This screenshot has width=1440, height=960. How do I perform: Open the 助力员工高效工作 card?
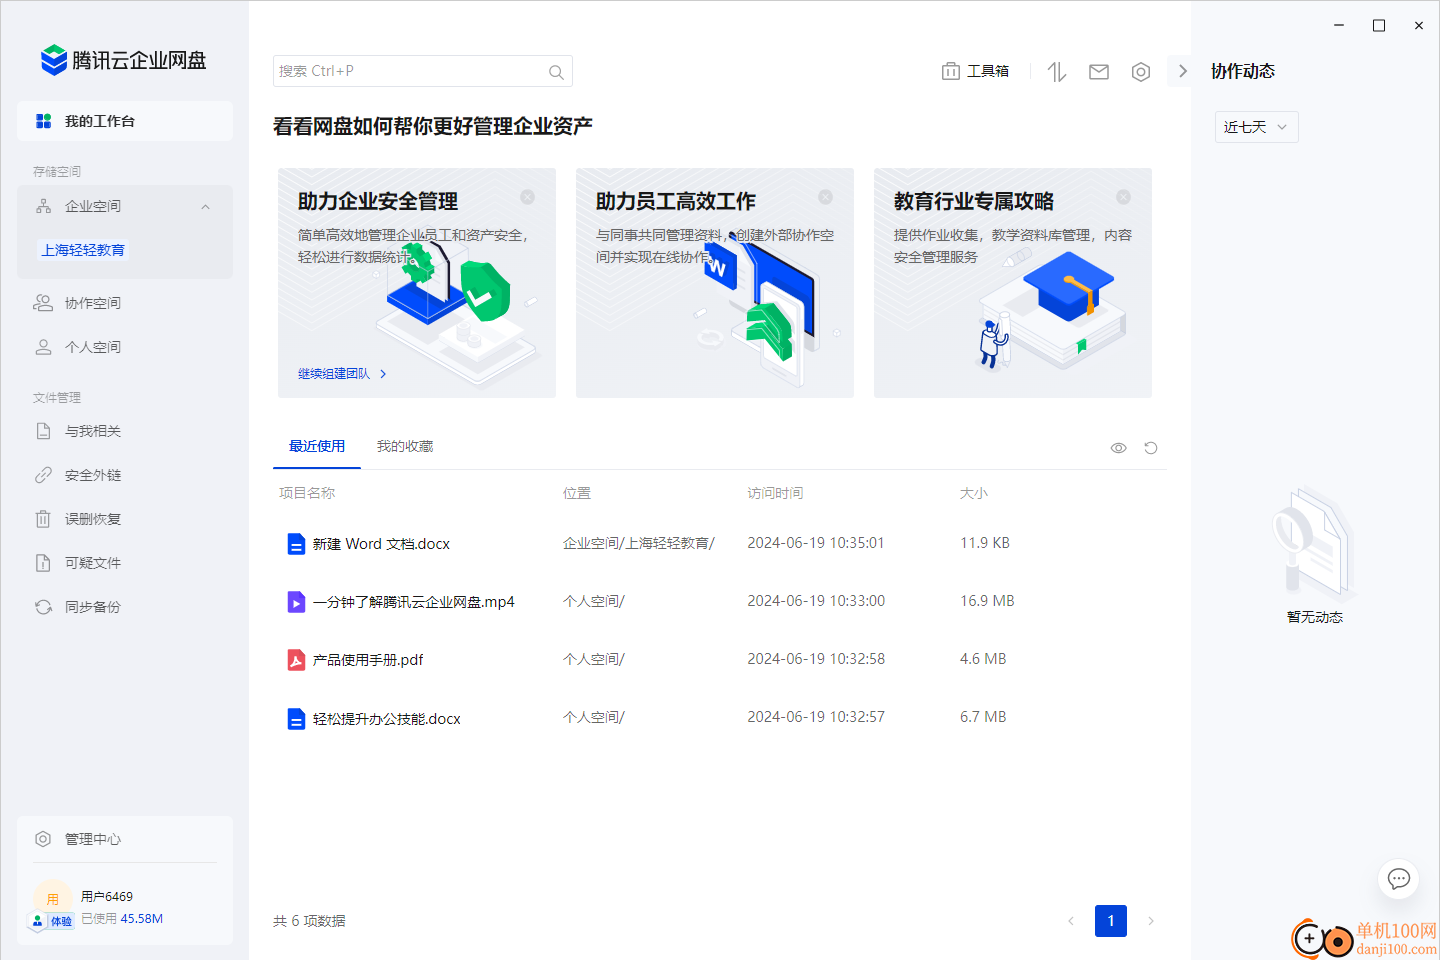tap(715, 283)
